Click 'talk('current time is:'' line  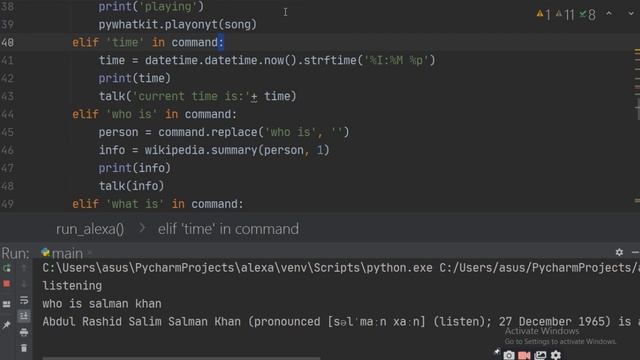(197, 96)
